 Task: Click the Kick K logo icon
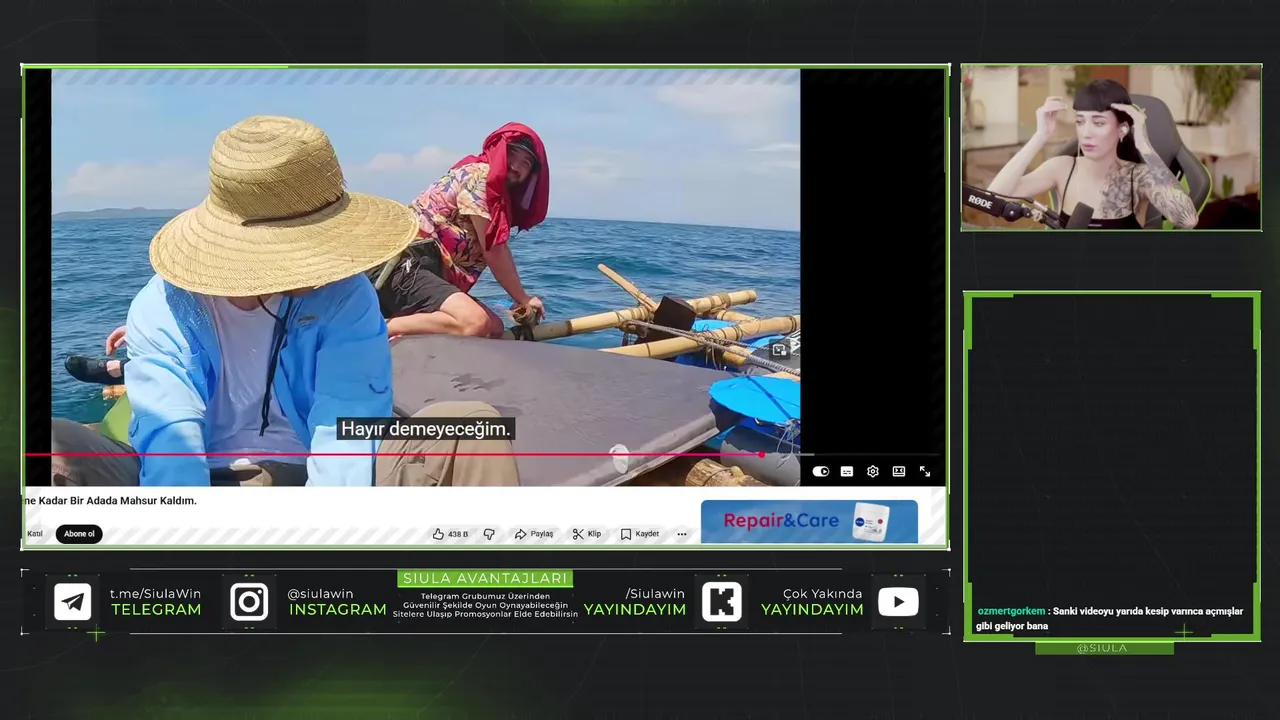tap(722, 602)
